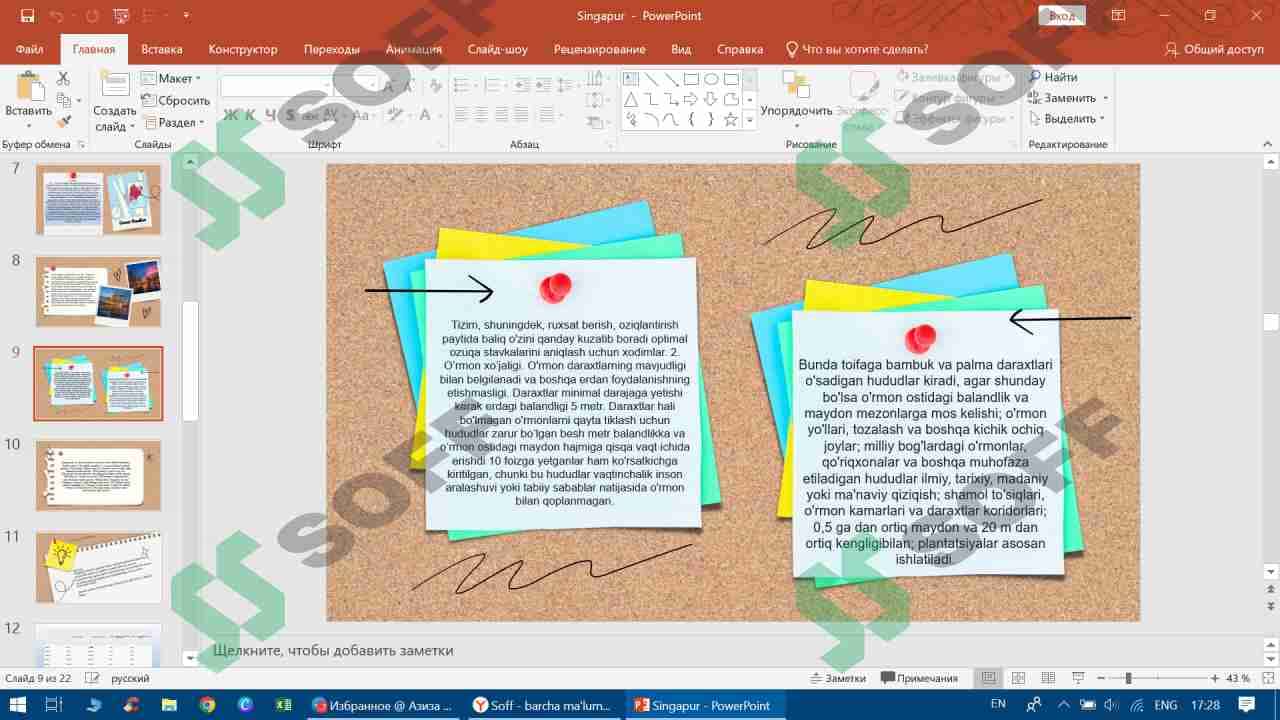1280x720 pixels.
Task: Click Share (Общий доступ) button
Action: click(x=1214, y=49)
